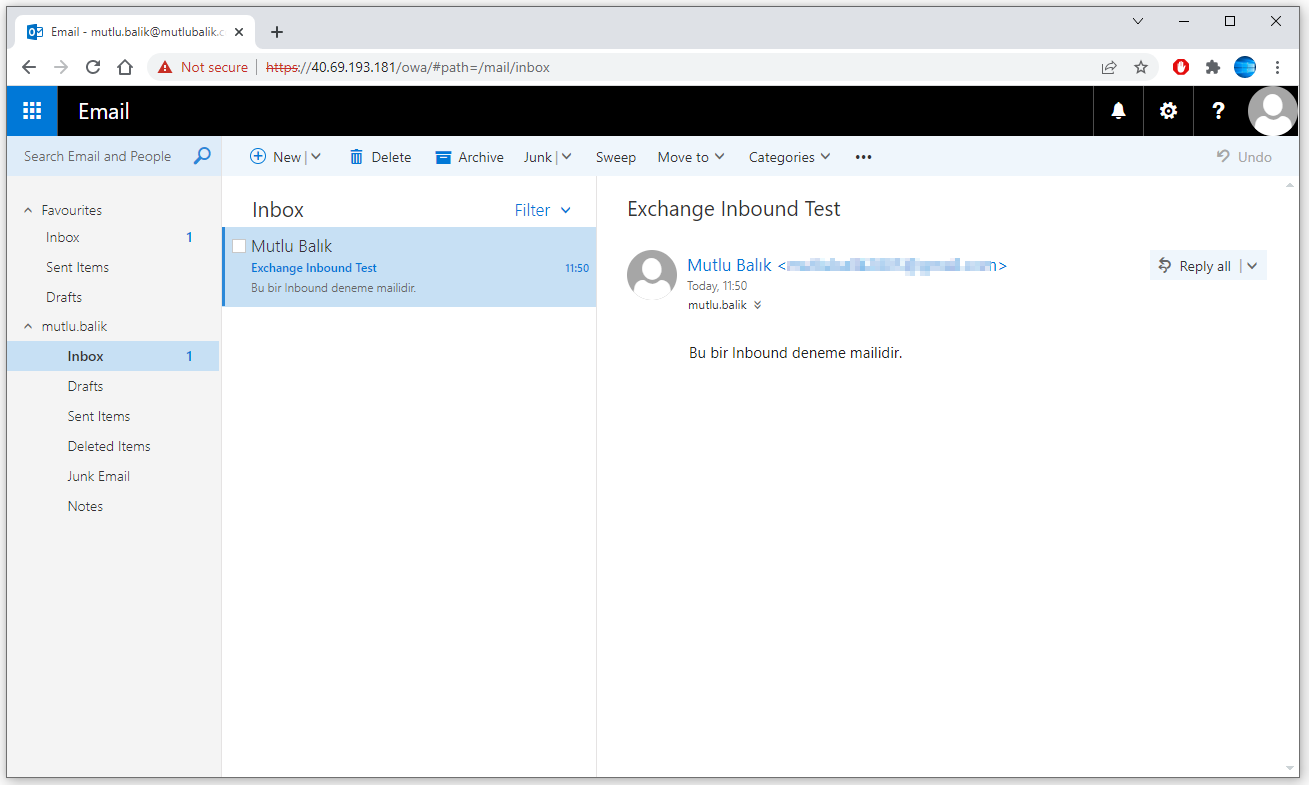Expand the Reply all options arrow
This screenshot has height=785, width=1309.
(x=1252, y=266)
